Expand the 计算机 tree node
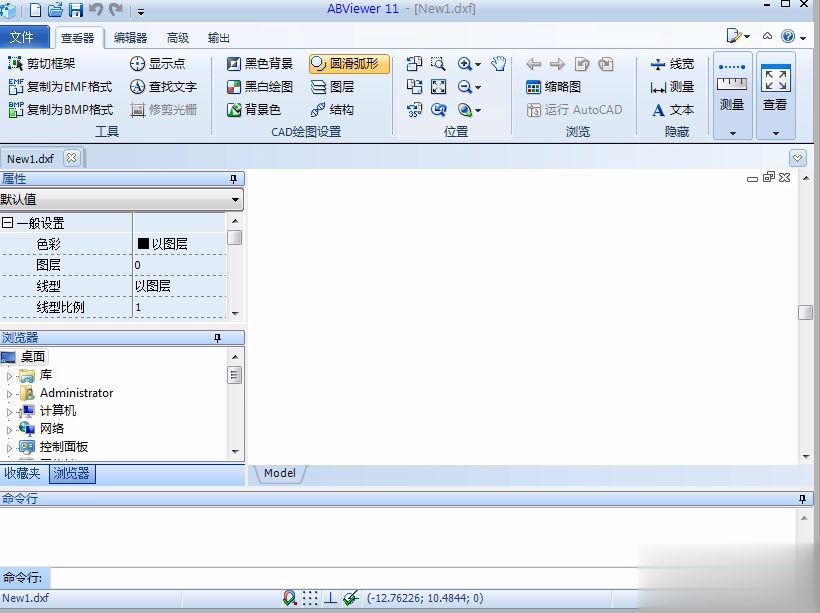Screen dimensions: 820x613 click(10, 411)
